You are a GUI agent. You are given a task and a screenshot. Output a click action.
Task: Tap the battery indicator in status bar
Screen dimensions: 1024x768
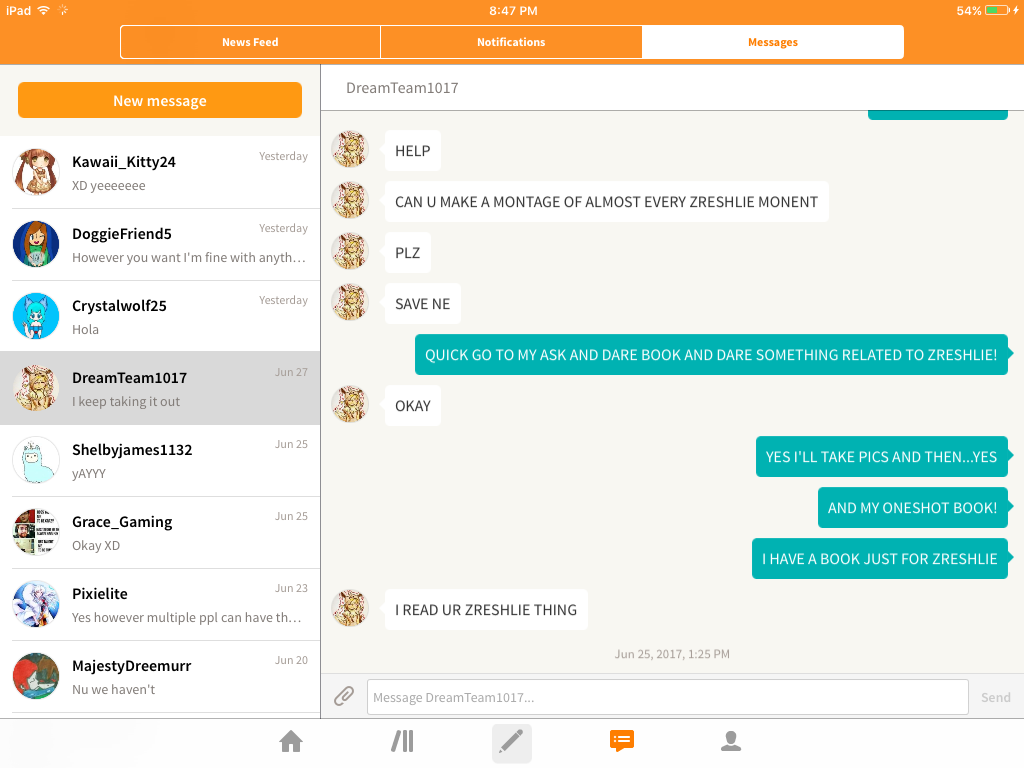tap(997, 10)
